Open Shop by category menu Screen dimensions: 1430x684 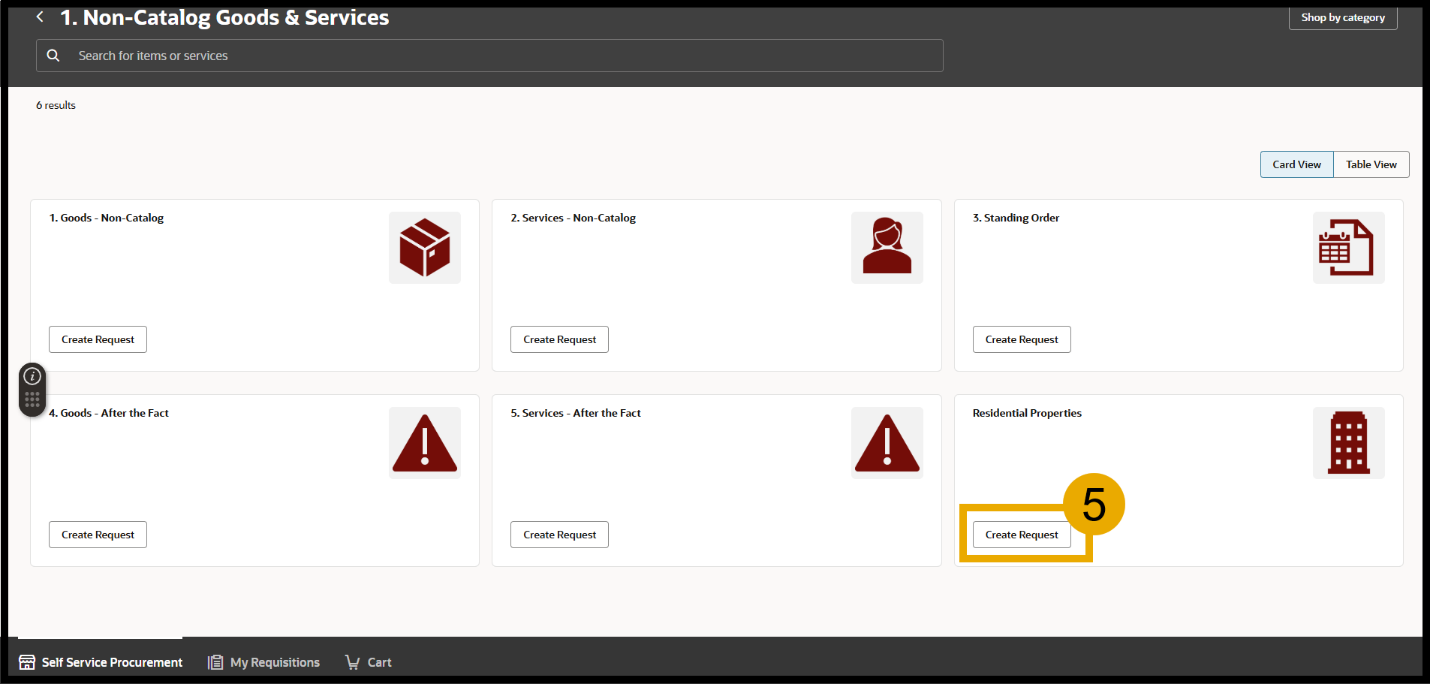click(x=1342, y=18)
